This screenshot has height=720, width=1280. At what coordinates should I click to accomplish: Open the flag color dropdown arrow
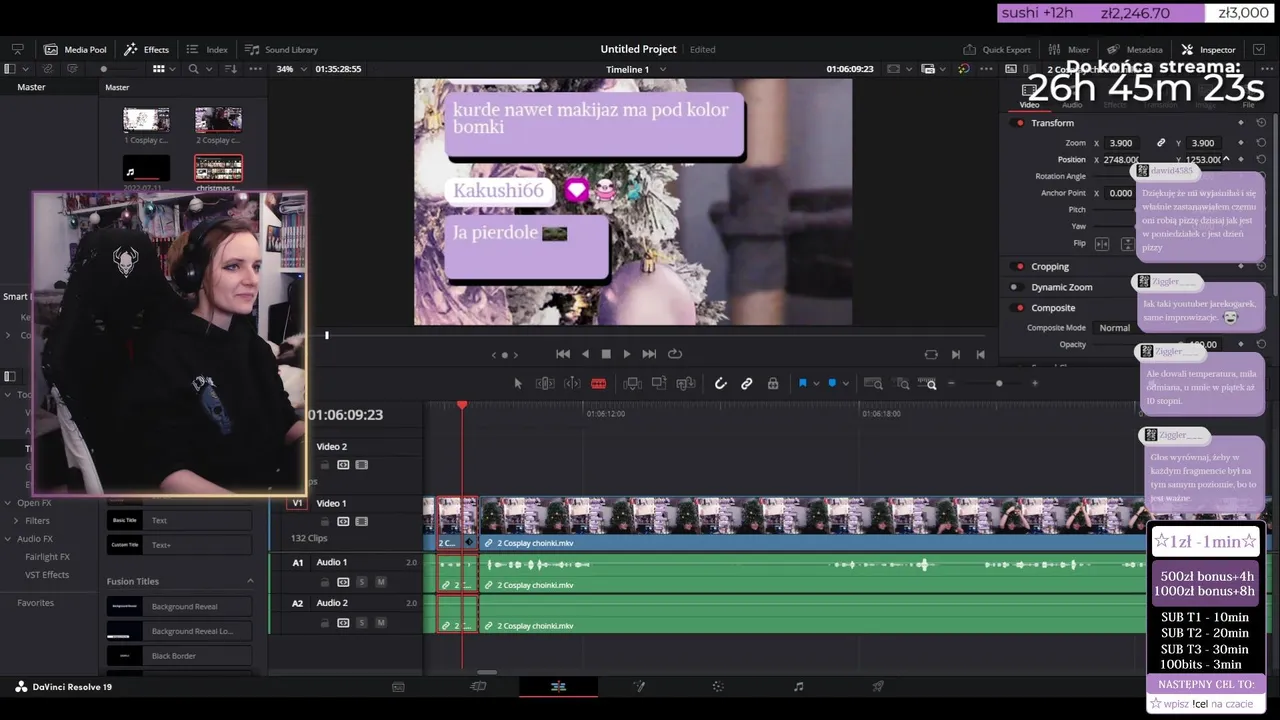816,384
